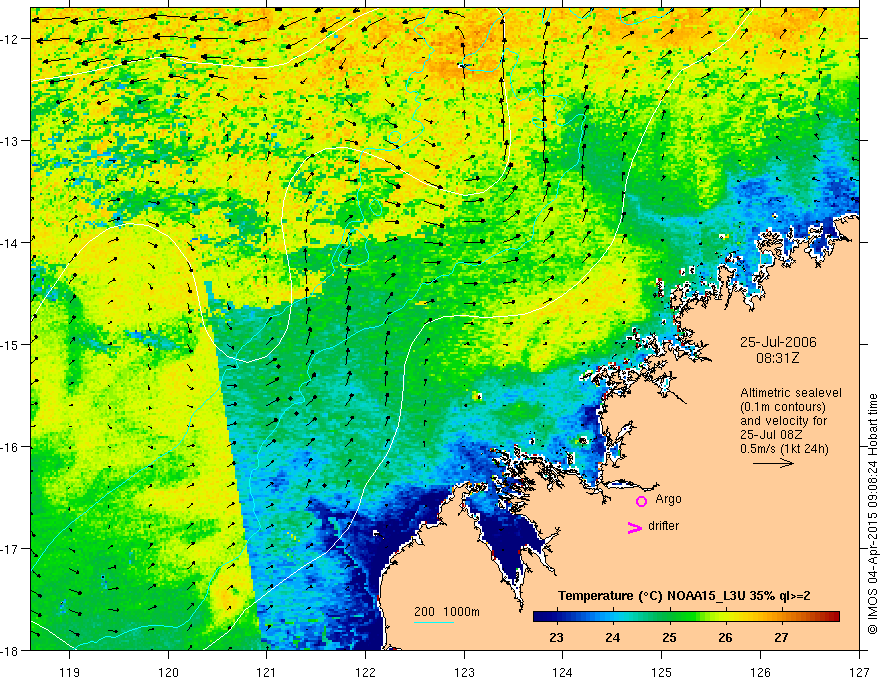
Task: Click the longitude axis label '122'
Action: 365,672
